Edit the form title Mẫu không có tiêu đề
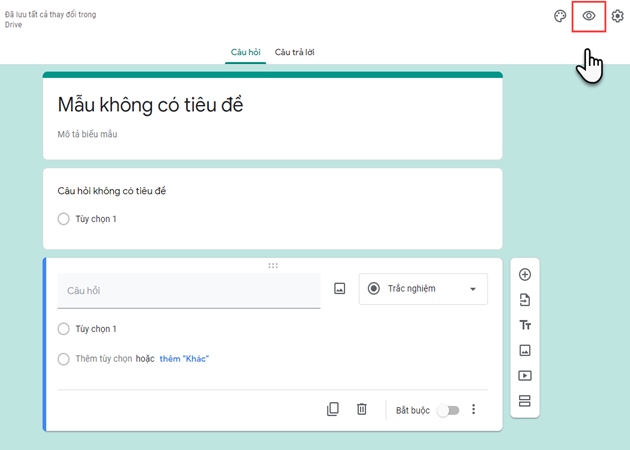630x450 pixels. (150, 105)
